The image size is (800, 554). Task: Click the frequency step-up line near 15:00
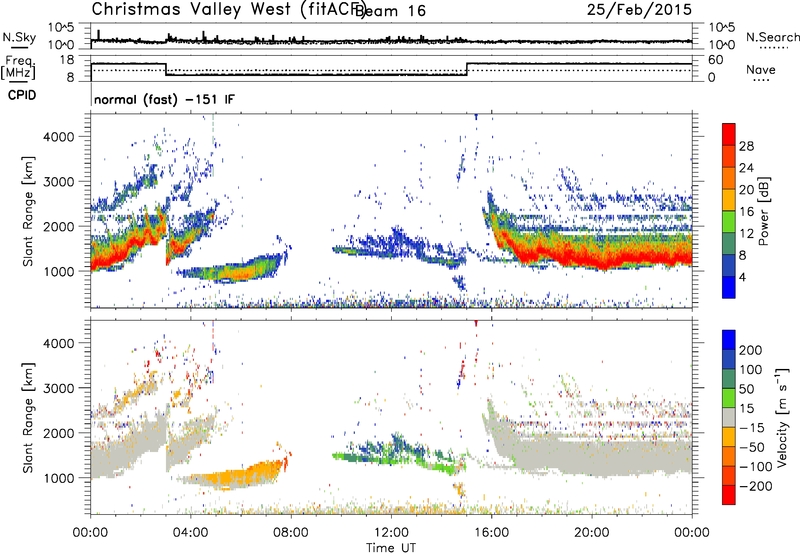click(x=467, y=69)
